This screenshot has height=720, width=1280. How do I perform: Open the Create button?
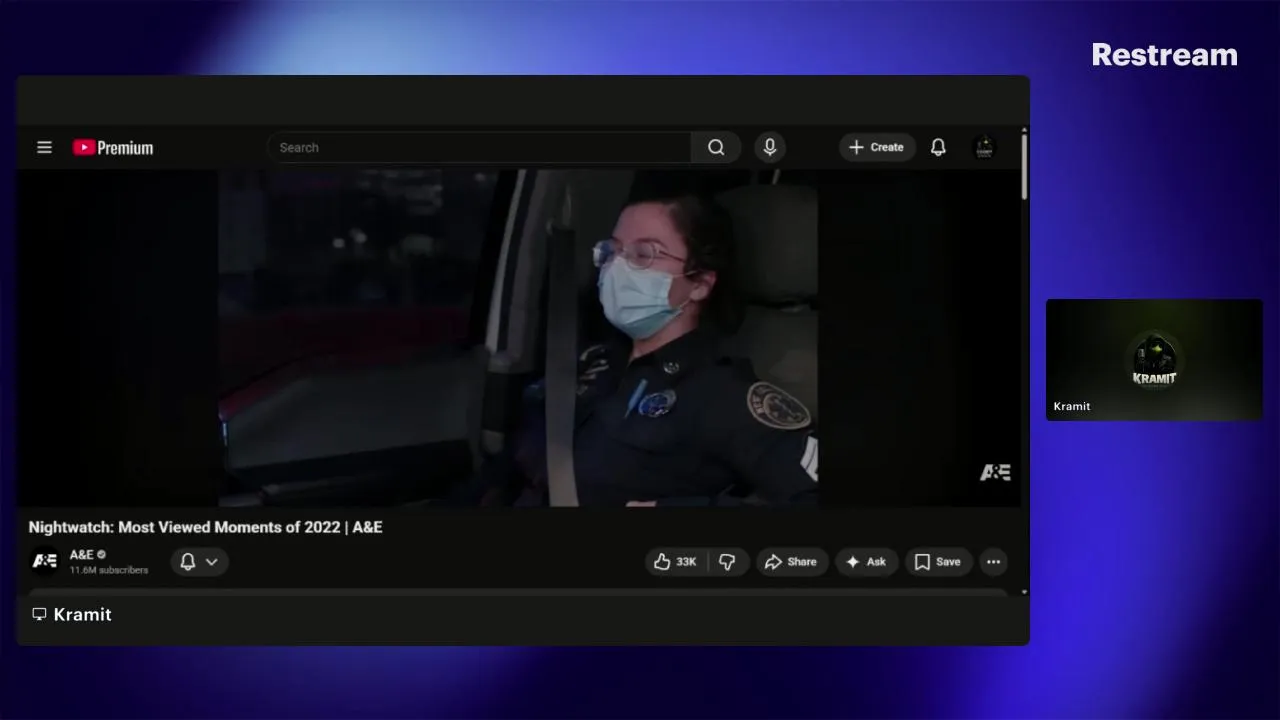(x=877, y=147)
